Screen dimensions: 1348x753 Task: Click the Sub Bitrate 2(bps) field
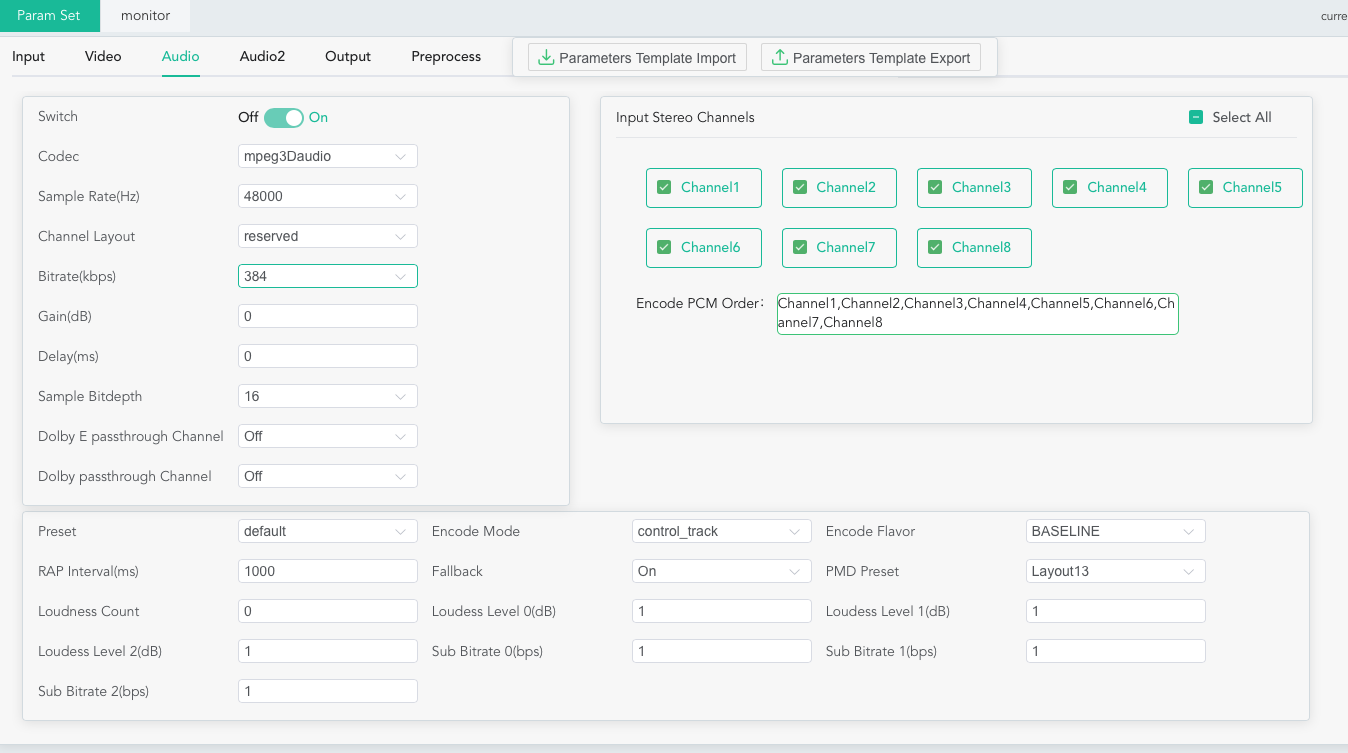click(x=328, y=691)
